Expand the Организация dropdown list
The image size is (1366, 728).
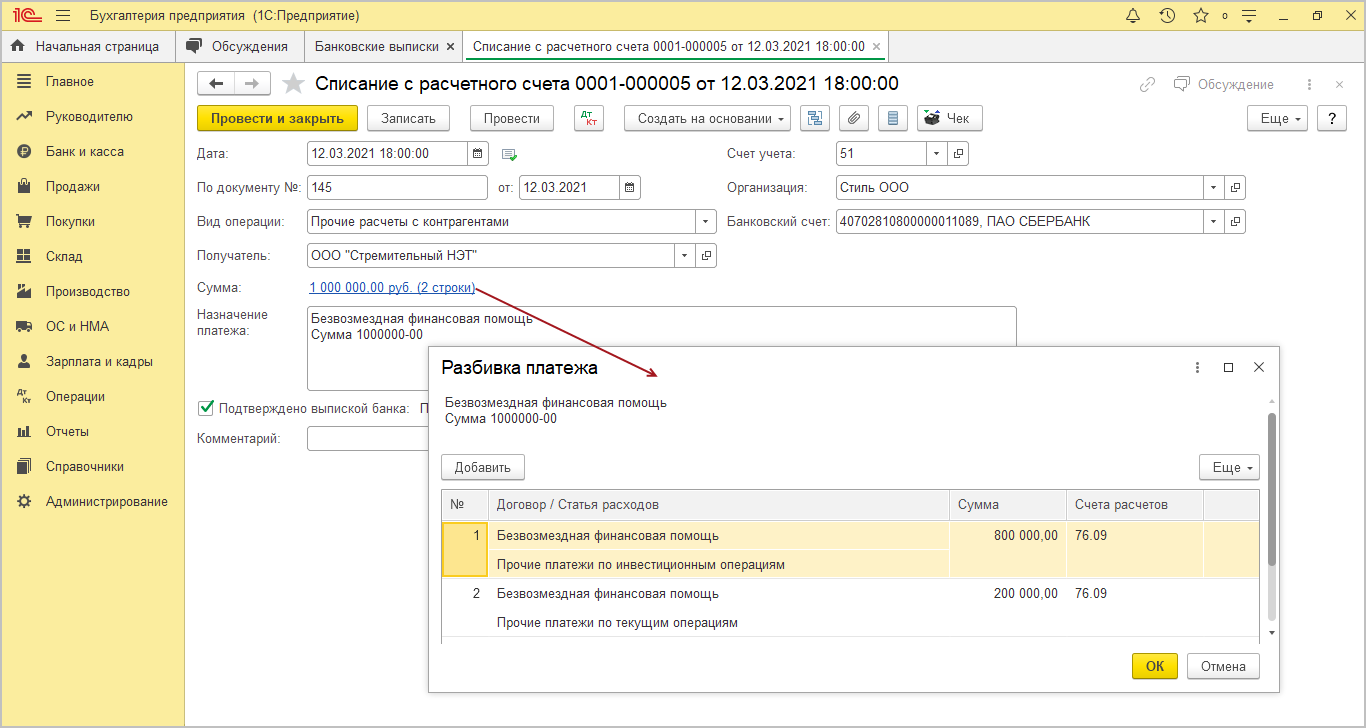1214,188
